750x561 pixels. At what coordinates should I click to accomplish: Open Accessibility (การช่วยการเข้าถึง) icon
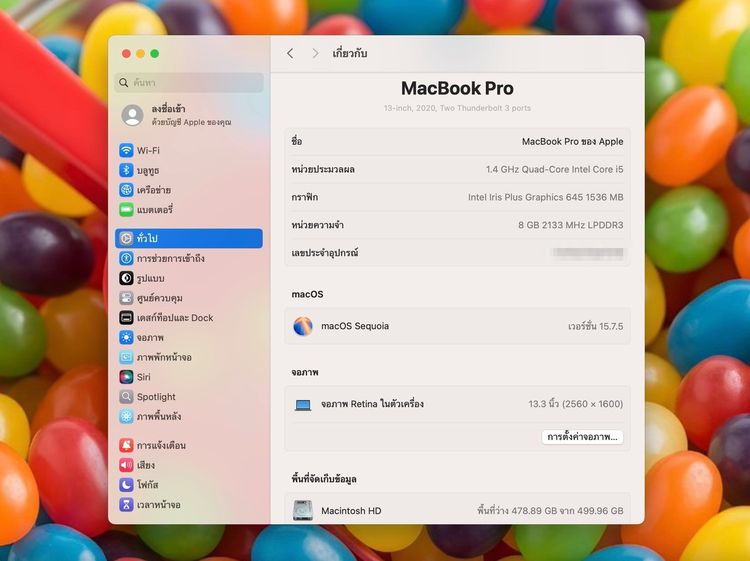click(x=126, y=258)
